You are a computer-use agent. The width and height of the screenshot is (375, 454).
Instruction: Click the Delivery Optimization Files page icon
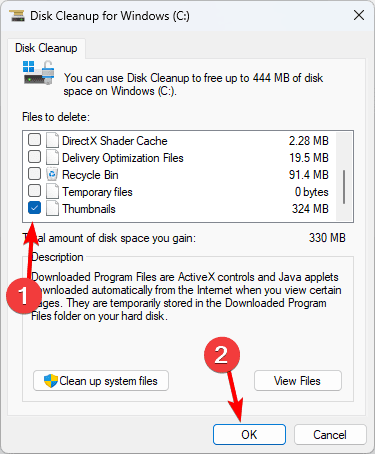(x=52, y=157)
